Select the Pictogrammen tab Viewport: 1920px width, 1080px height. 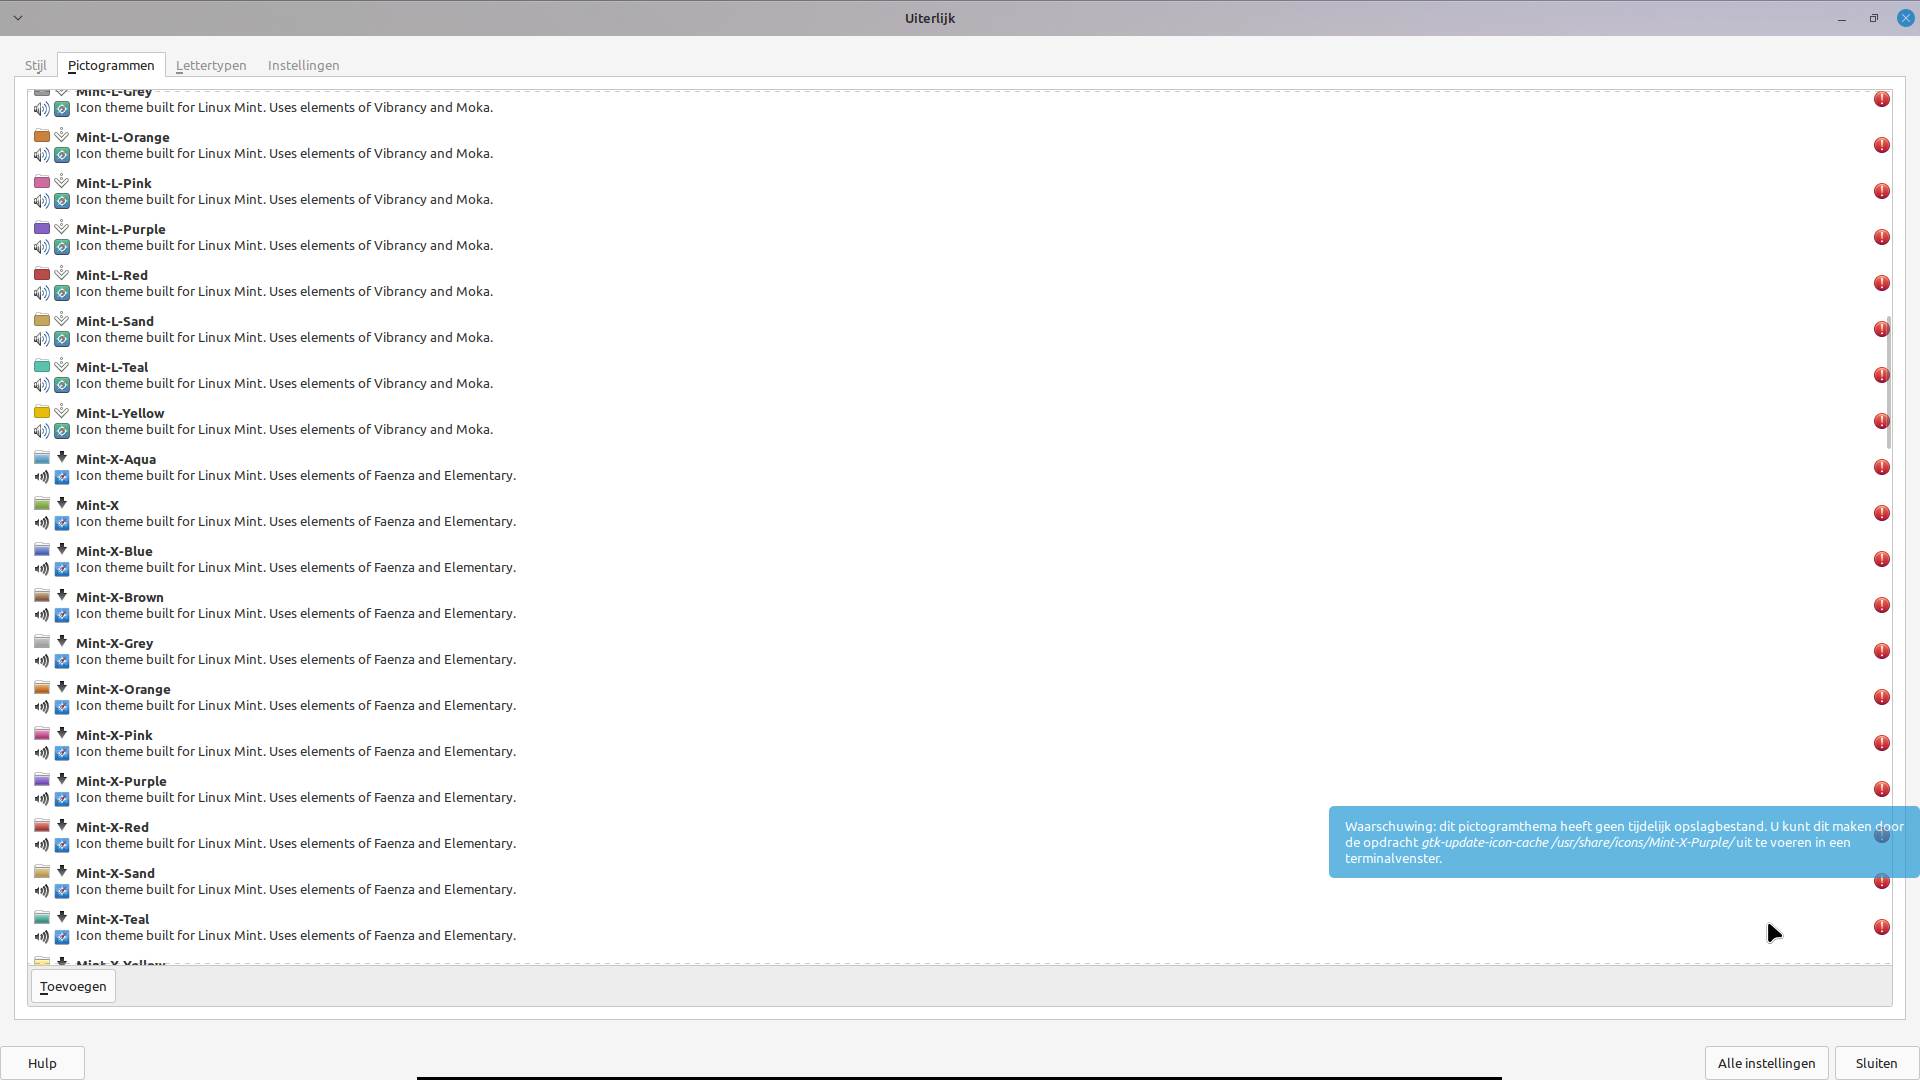coord(111,65)
